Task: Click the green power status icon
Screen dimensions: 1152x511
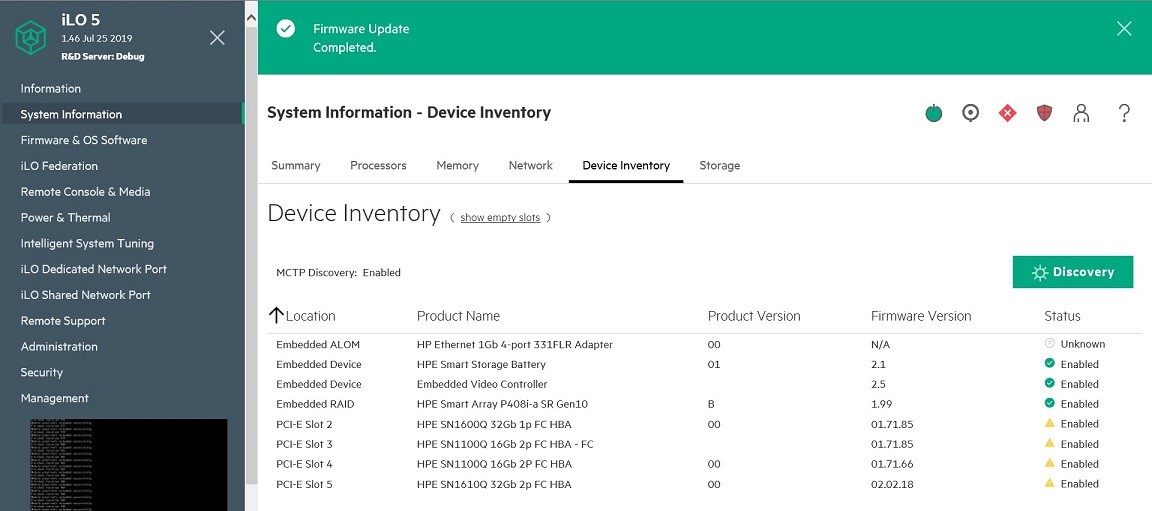Action: pyautogui.click(x=934, y=113)
